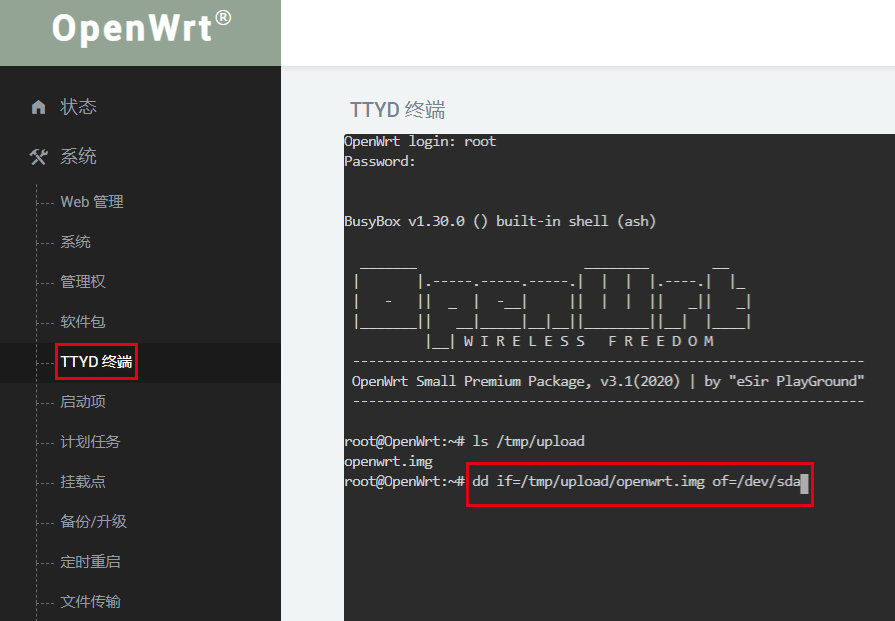Go to 管理权 settings page
895x621 pixels.
[x=83, y=282]
